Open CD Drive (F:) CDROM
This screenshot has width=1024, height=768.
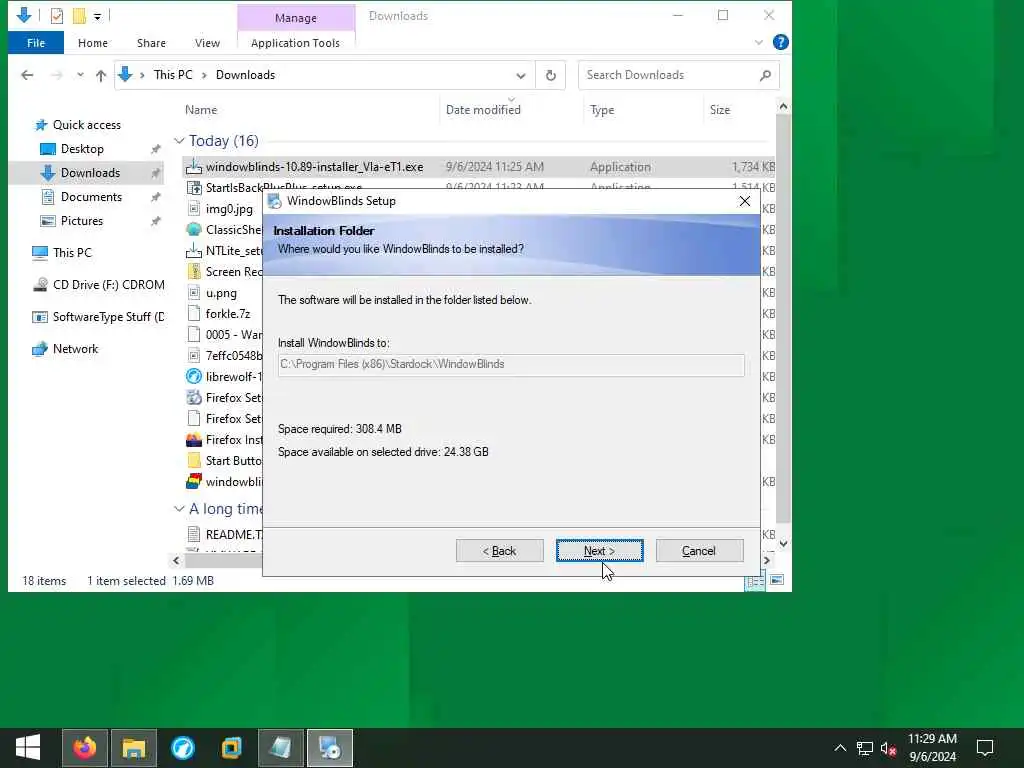[x=98, y=285]
